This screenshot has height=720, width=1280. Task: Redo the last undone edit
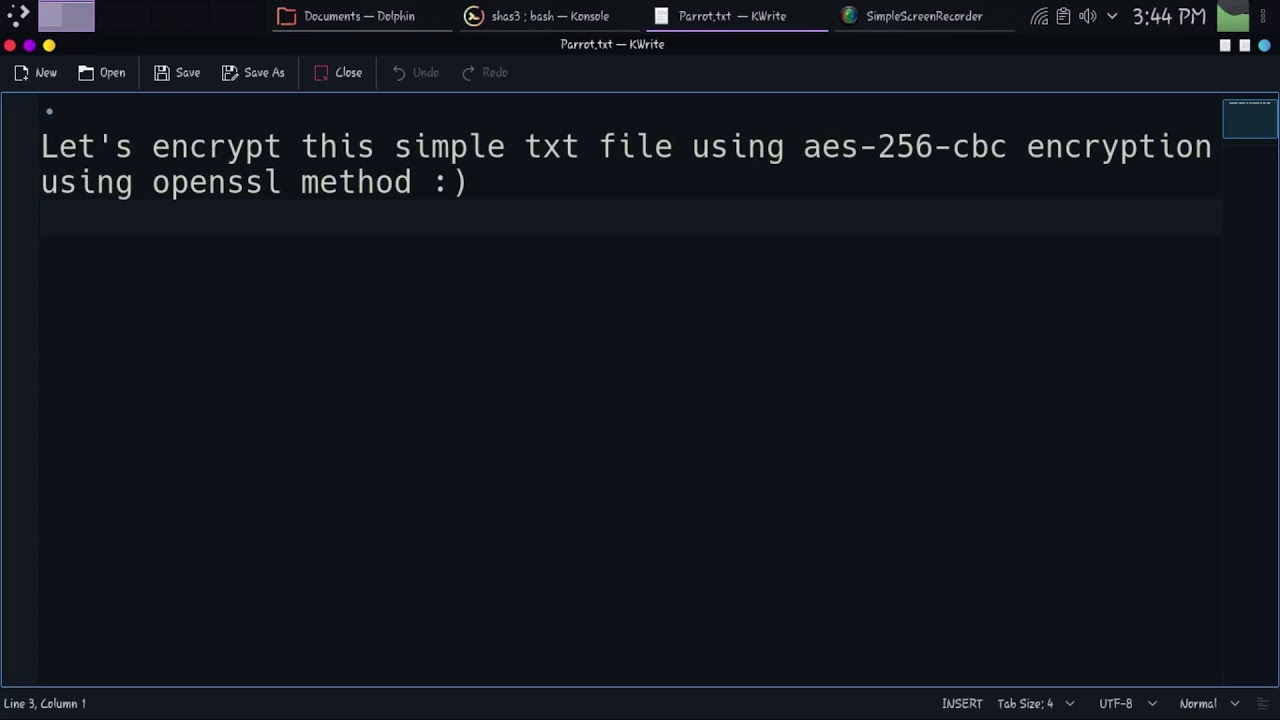point(485,73)
